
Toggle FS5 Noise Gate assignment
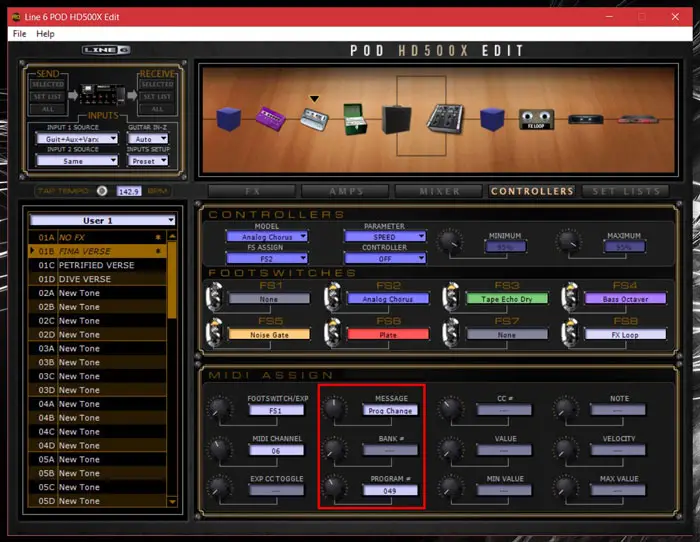click(x=269, y=334)
